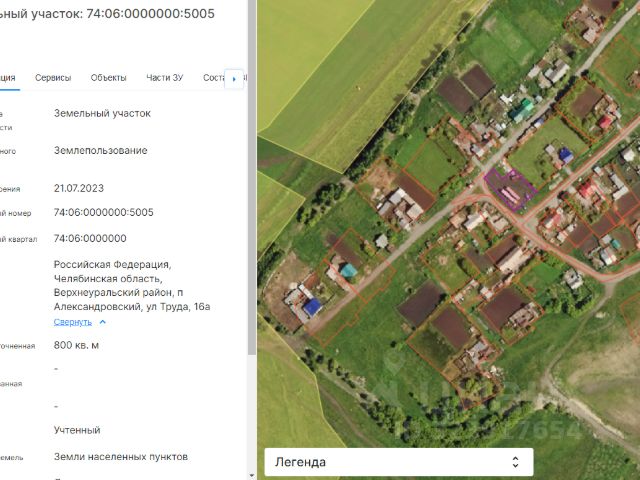The height and width of the screenshot is (480, 640).
Task: Select the quarter value 74:06:0000000
Action: [x=90, y=238]
